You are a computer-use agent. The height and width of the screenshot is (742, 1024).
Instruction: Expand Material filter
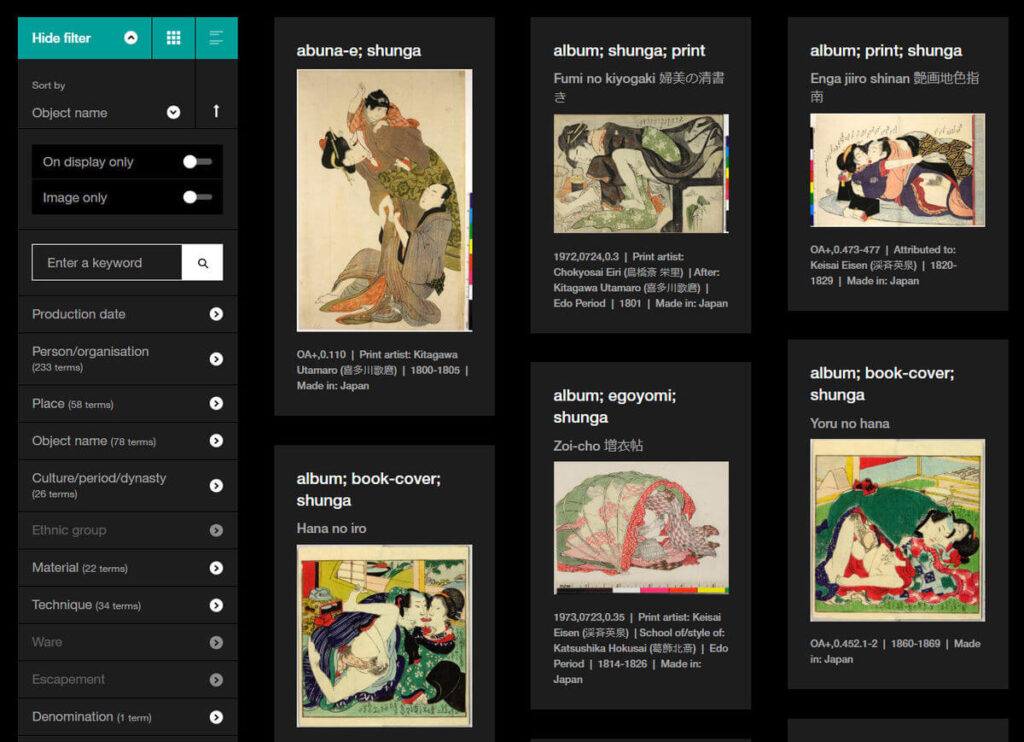(x=127, y=568)
